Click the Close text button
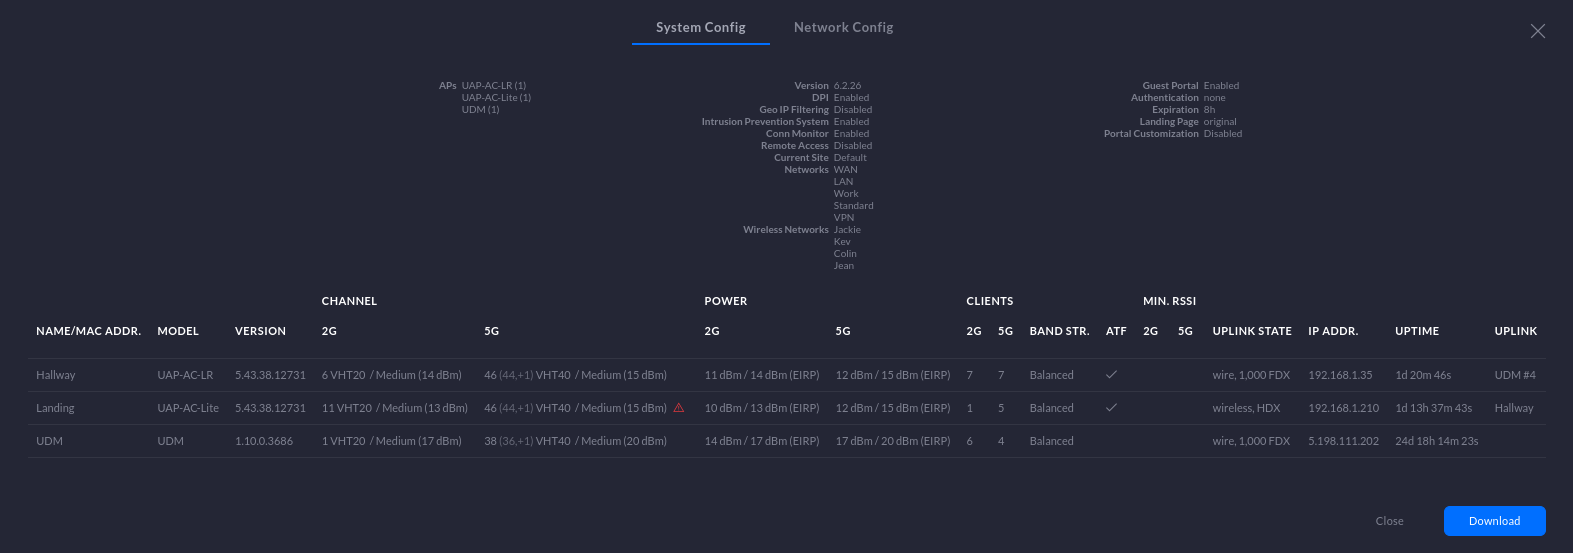This screenshot has height=553, width=1573. pyautogui.click(x=1389, y=521)
